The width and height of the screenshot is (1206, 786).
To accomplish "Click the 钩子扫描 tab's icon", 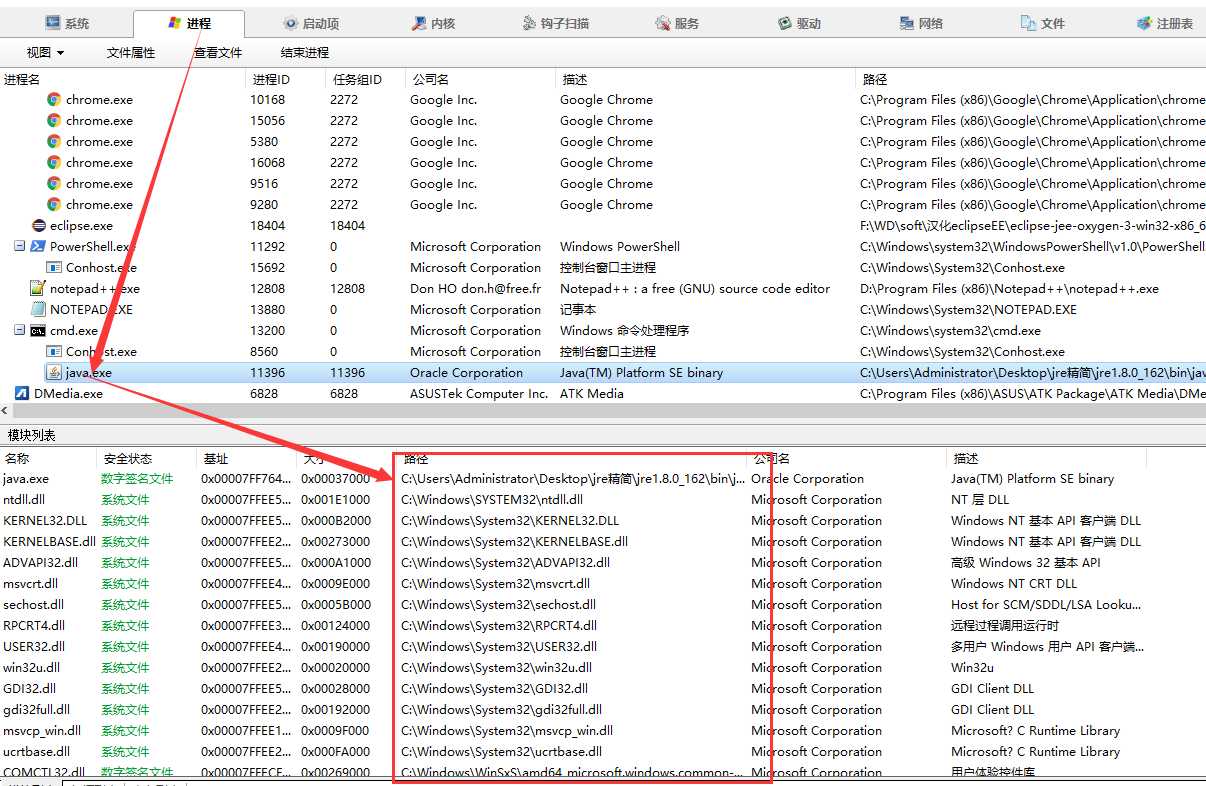I will coord(531,23).
